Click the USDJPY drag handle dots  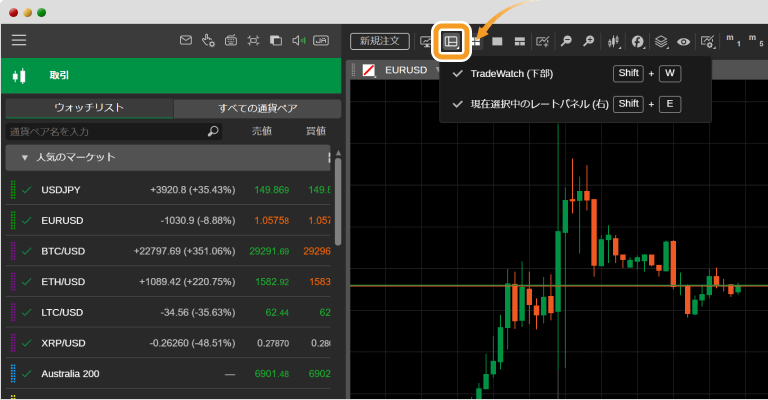13,190
